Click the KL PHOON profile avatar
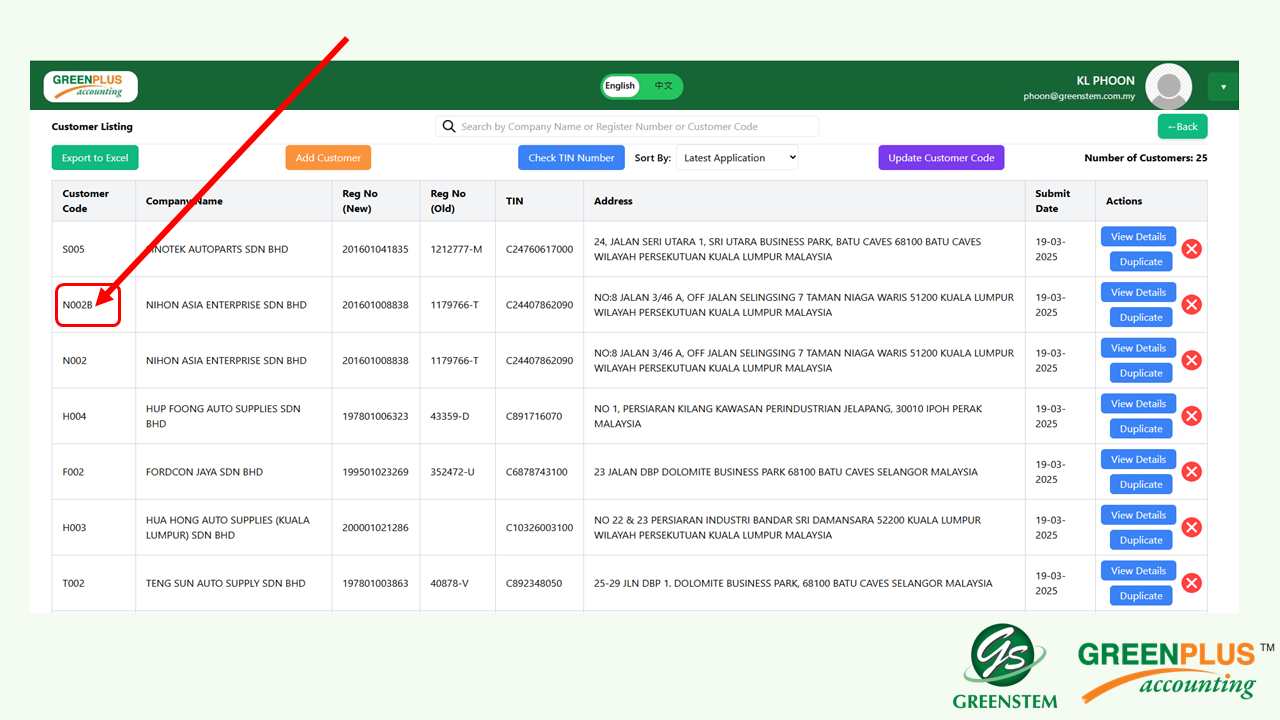Image resolution: width=1280 pixels, height=720 pixels. (x=1168, y=87)
